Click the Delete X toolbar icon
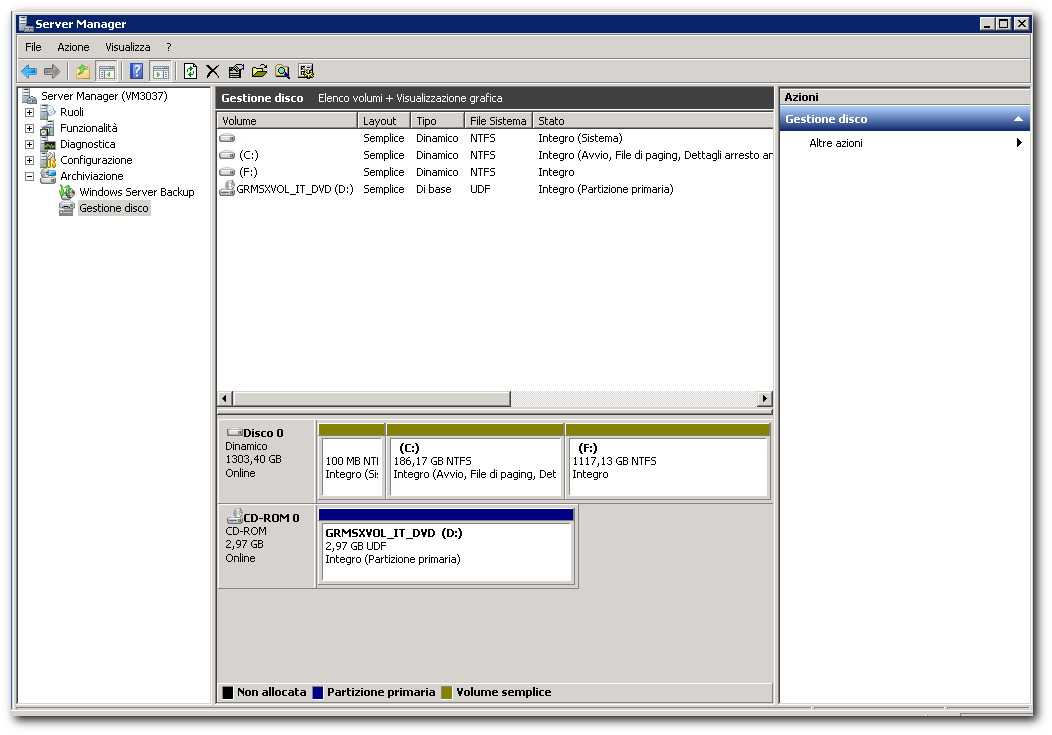The height and width of the screenshot is (735, 1052). coord(213,71)
